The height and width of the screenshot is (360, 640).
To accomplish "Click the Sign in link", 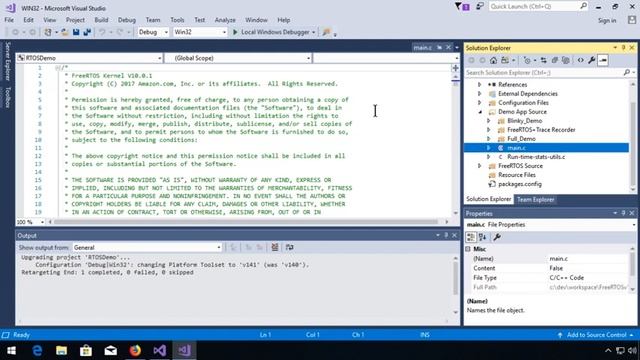I will [x=607, y=20].
